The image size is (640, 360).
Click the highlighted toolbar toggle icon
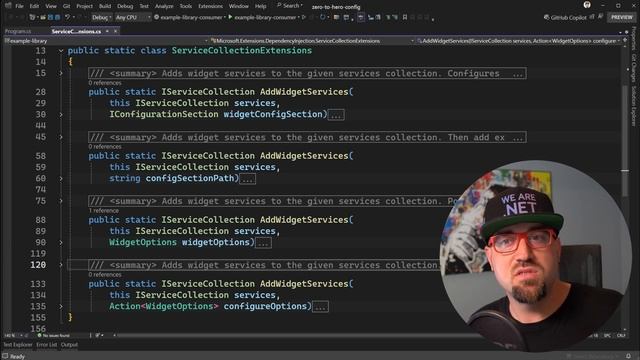pyautogui.click(x=361, y=17)
